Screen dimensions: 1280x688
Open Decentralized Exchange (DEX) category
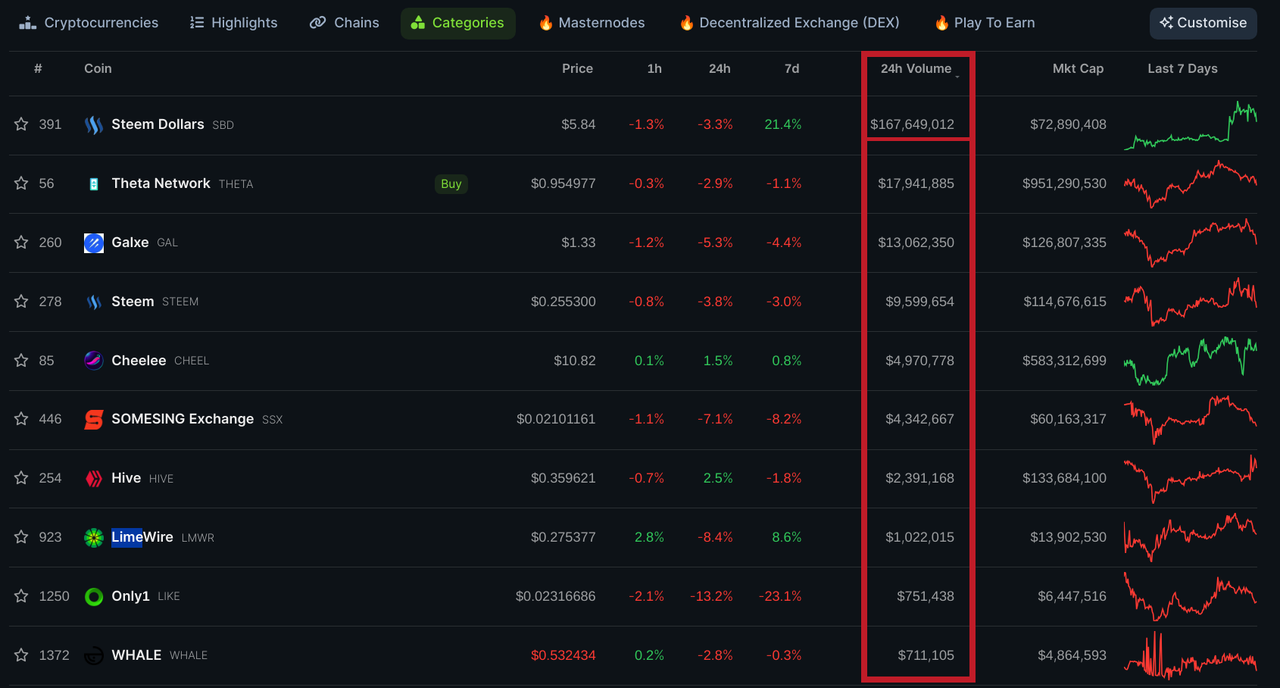(x=789, y=23)
